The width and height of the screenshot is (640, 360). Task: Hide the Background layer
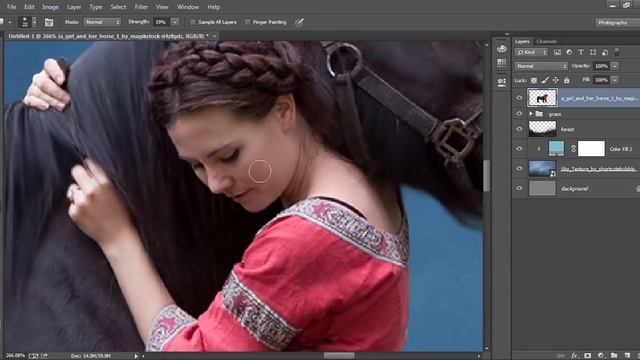519,188
